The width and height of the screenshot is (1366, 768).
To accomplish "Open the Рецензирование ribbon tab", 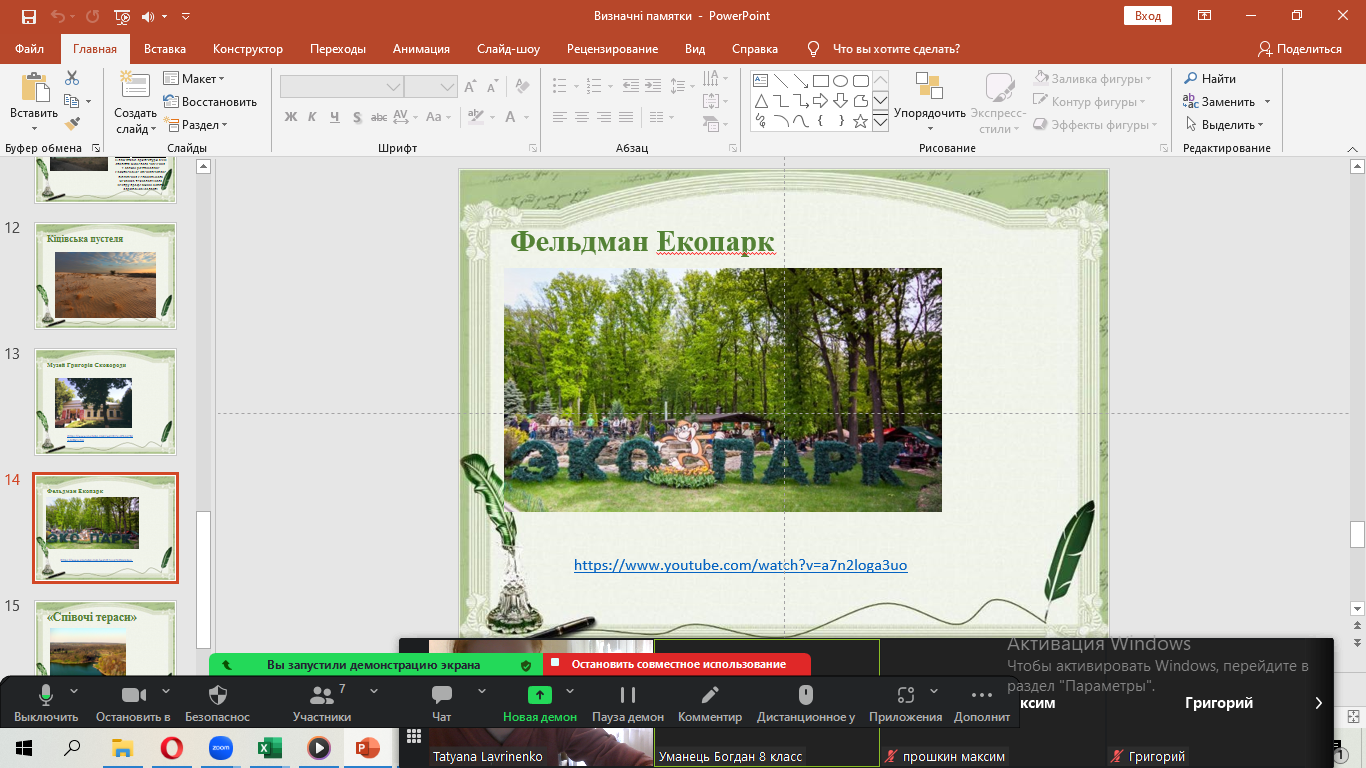I will [612, 49].
